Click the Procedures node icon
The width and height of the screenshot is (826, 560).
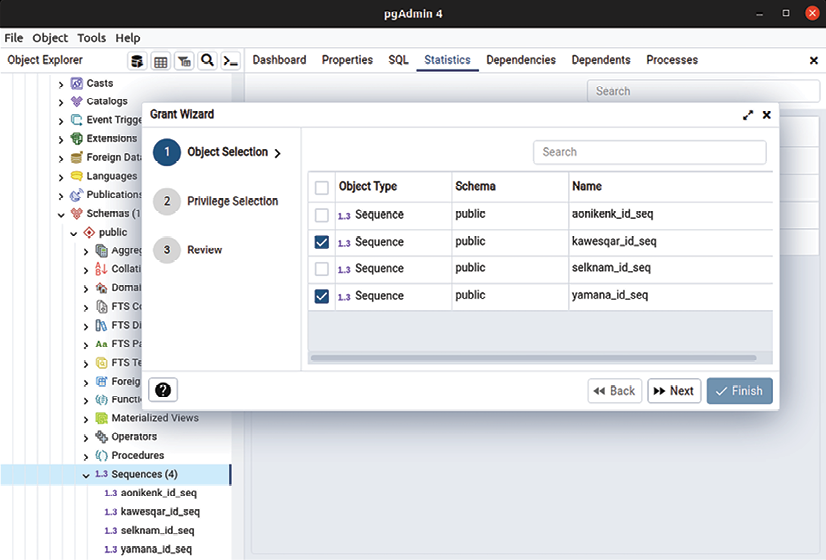tap(102, 456)
